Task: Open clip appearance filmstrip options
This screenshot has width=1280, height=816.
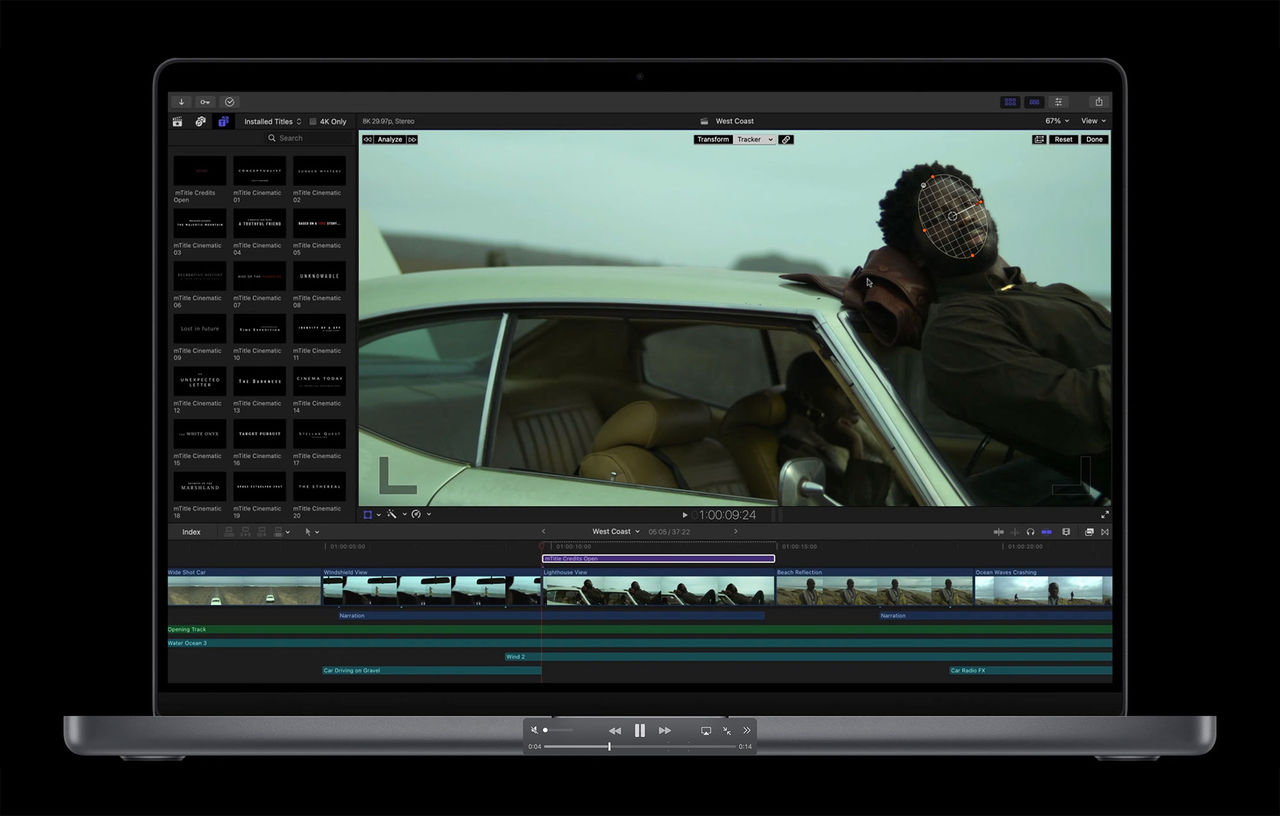Action: click(x=1066, y=532)
